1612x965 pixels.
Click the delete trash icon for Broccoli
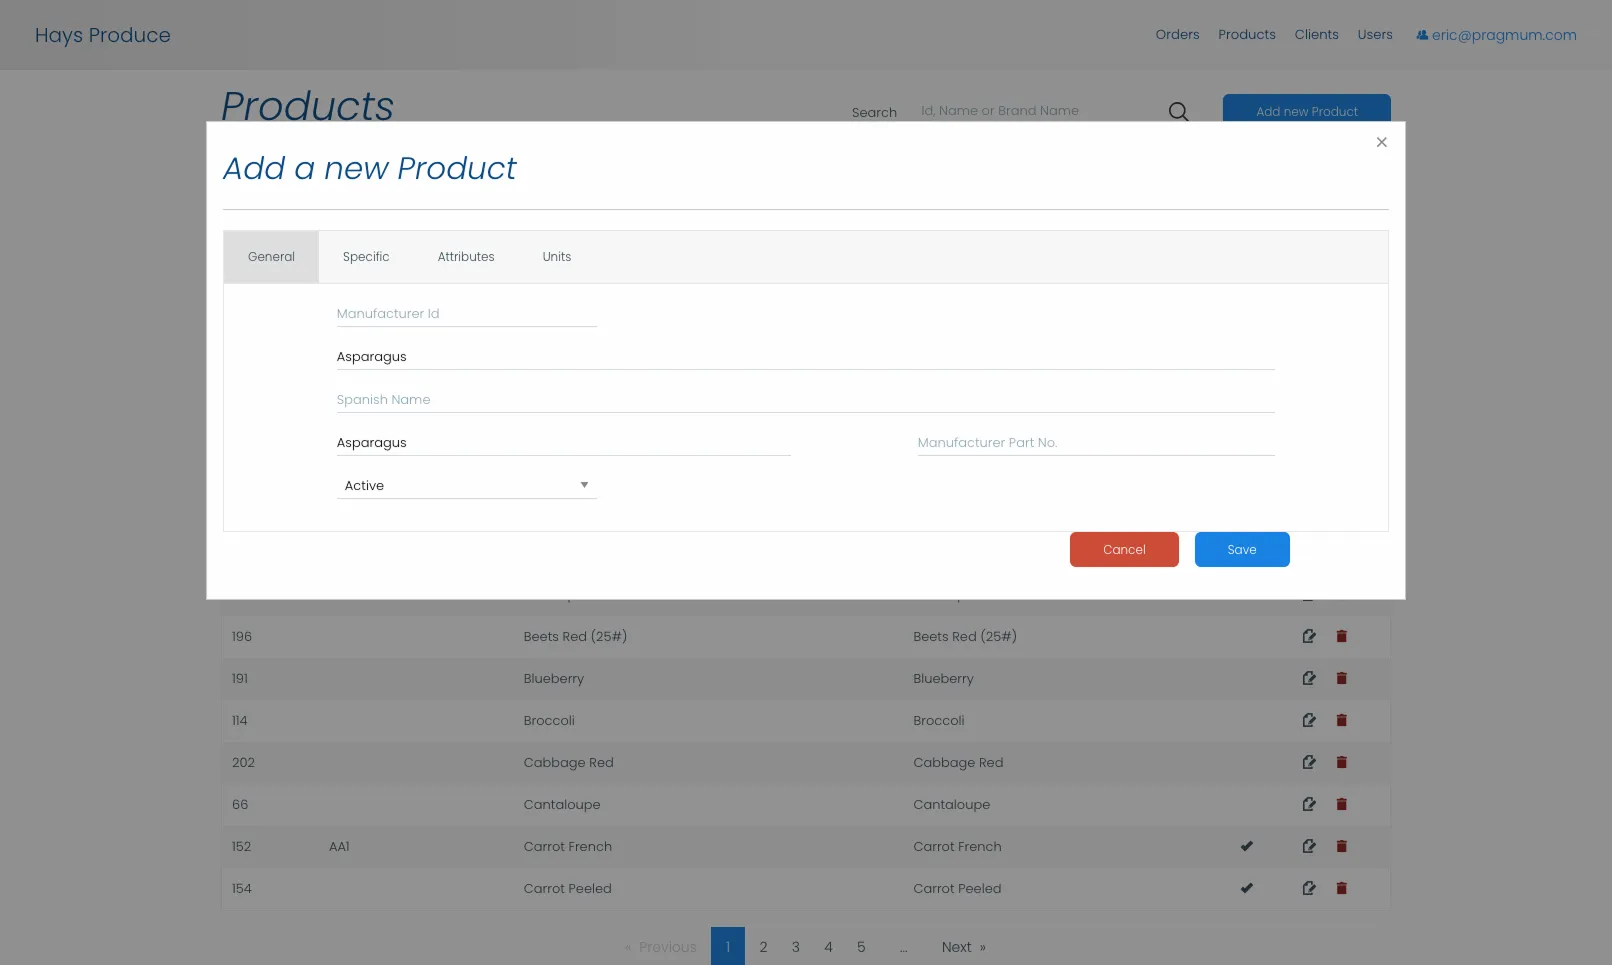click(x=1342, y=720)
